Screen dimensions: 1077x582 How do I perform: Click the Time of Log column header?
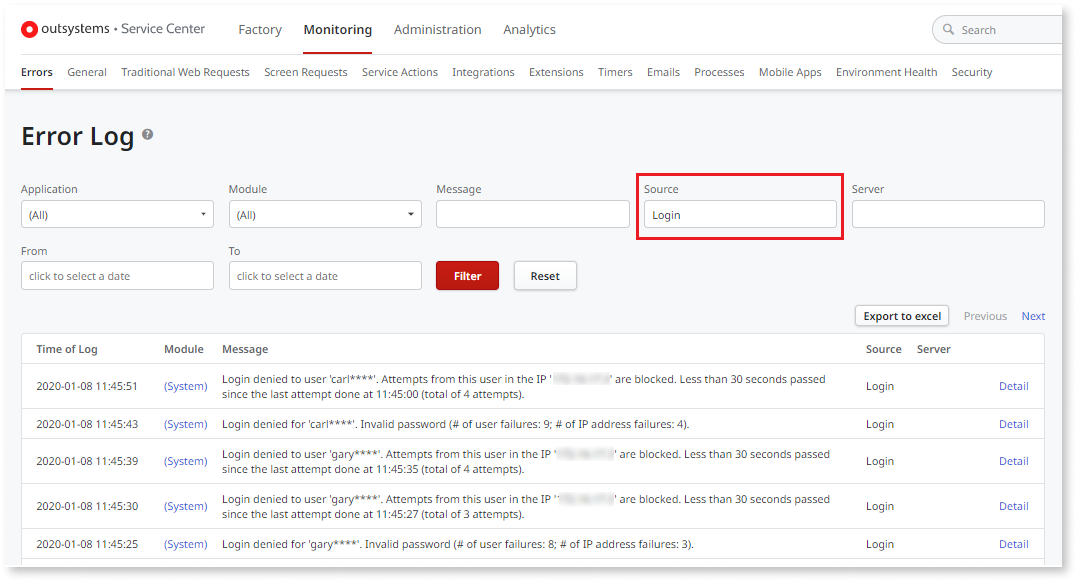coord(67,349)
